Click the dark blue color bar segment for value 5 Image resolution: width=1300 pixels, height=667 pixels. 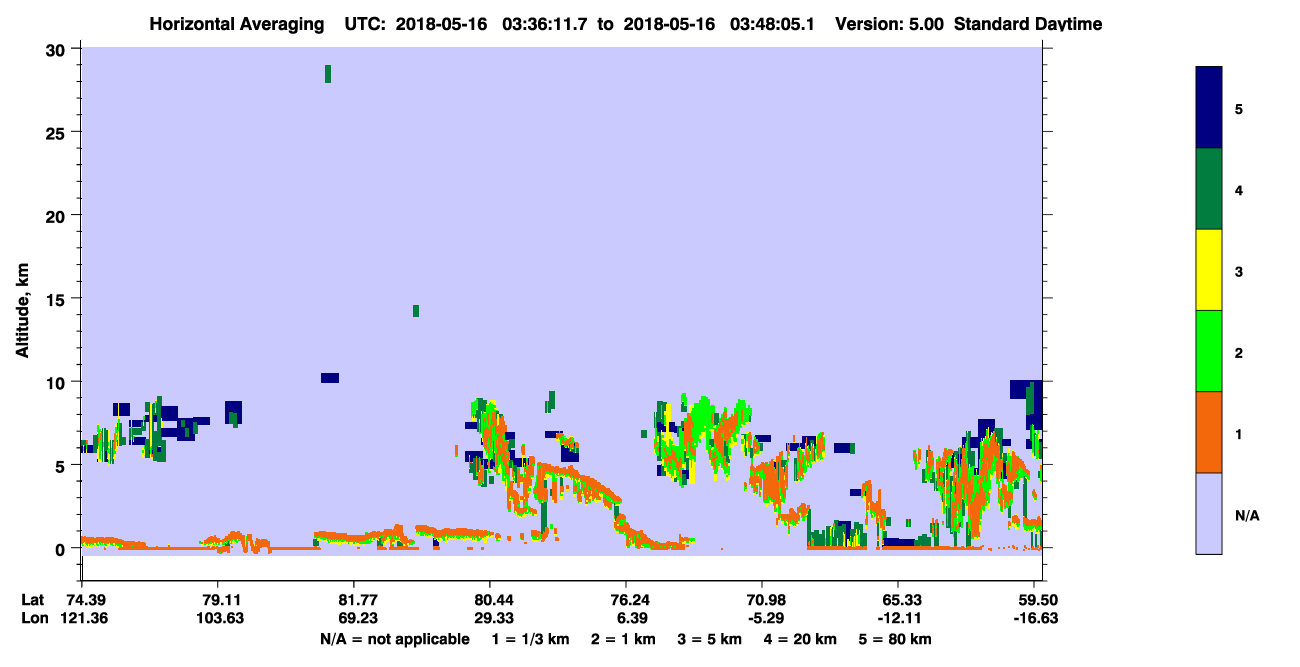[1209, 107]
